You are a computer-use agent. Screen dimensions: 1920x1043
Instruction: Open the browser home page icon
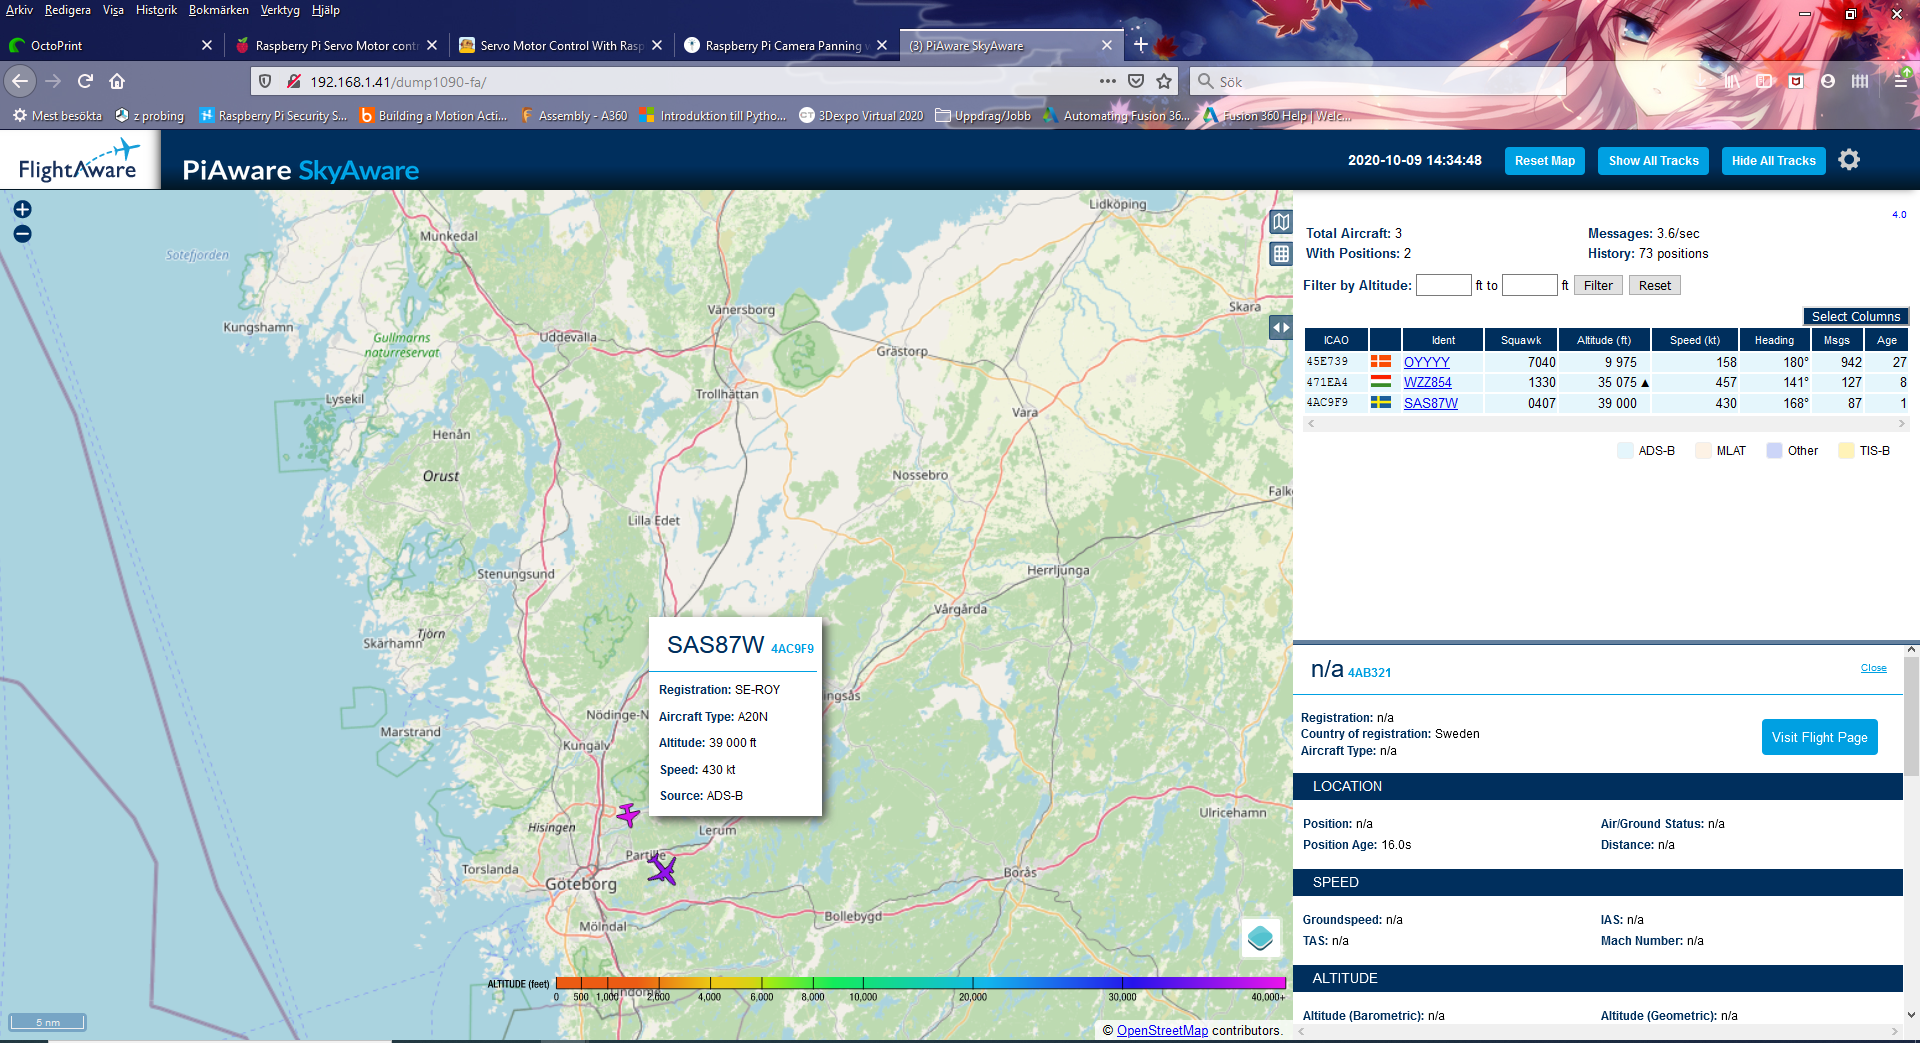pyautogui.click(x=117, y=81)
